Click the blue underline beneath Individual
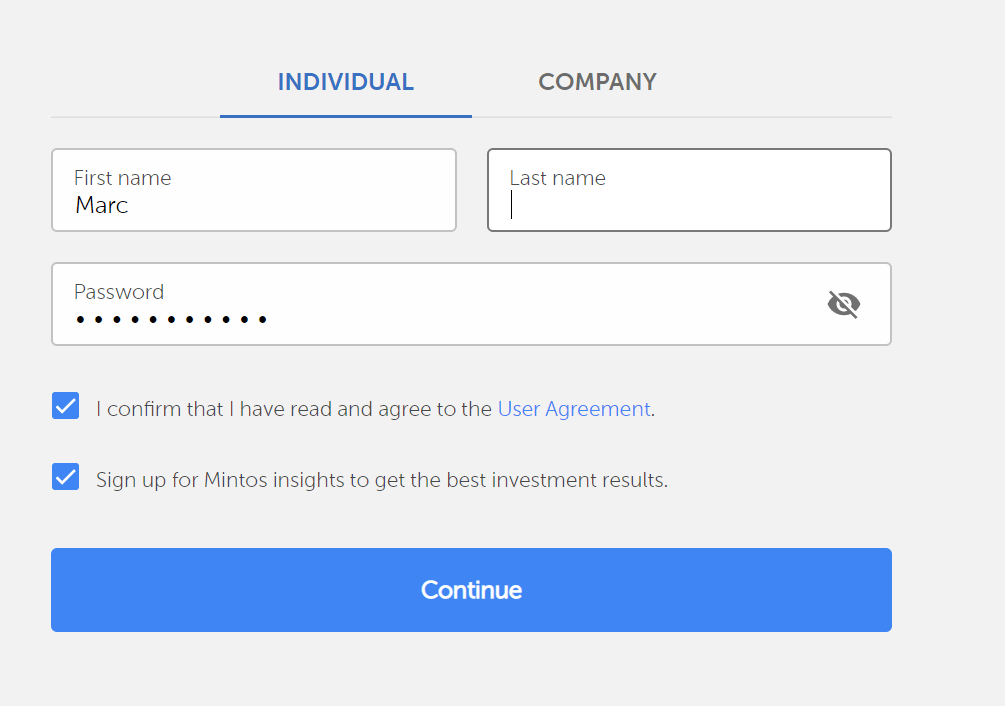1005x706 pixels. click(x=345, y=116)
